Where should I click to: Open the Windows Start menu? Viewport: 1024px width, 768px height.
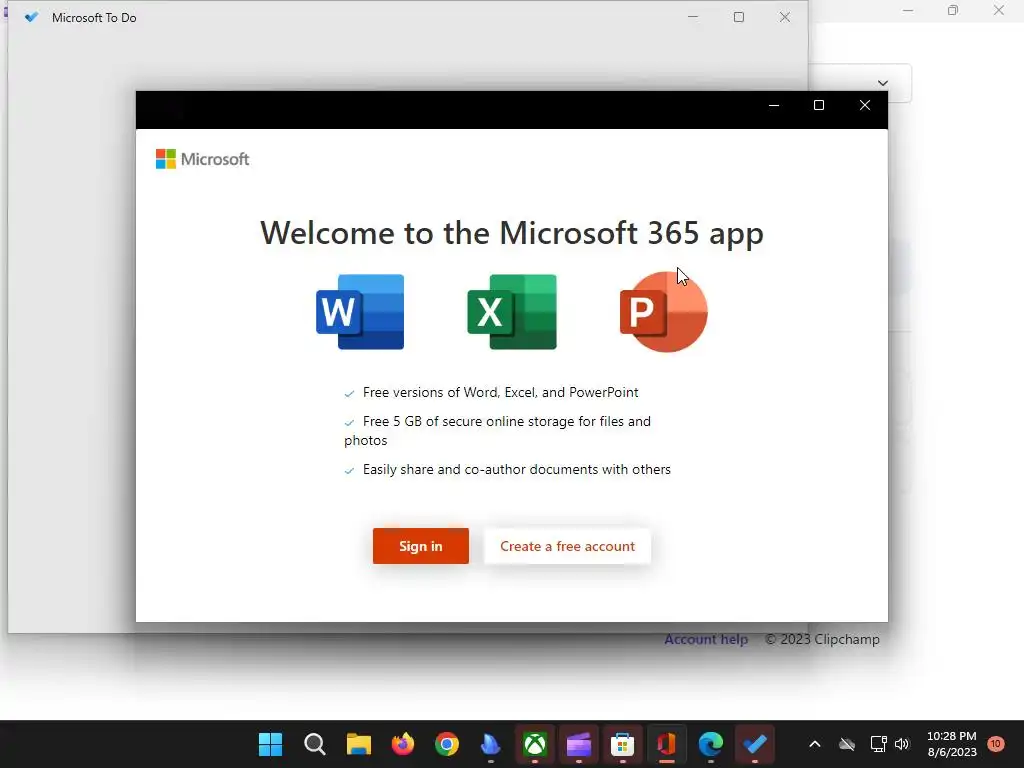(270, 744)
